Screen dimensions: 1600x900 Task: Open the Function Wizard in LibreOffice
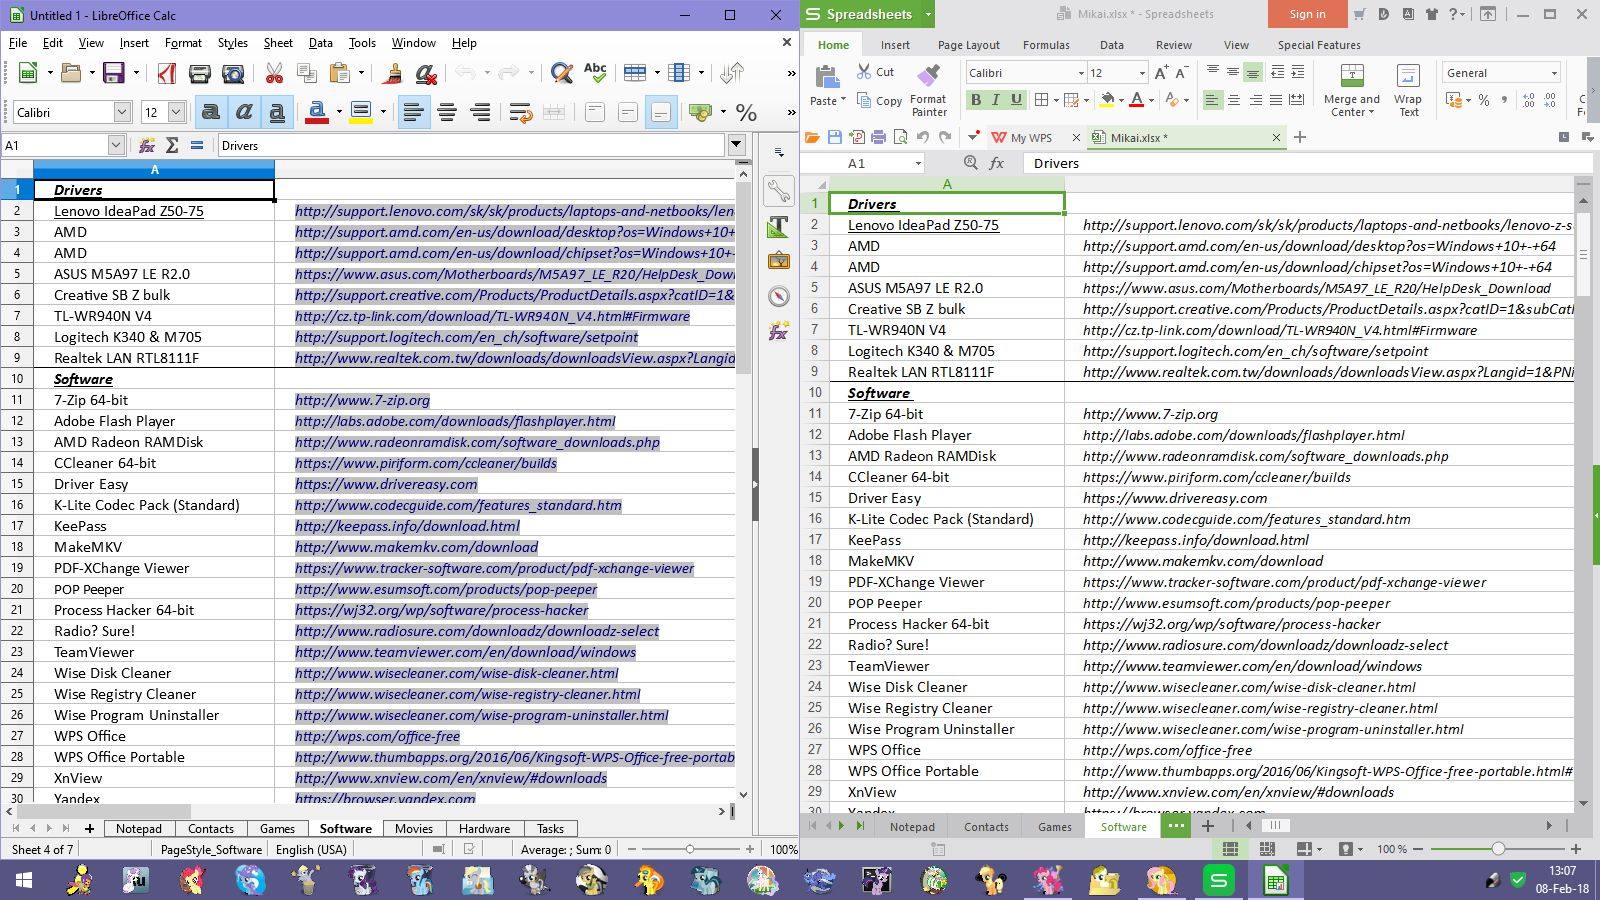click(x=147, y=145)
